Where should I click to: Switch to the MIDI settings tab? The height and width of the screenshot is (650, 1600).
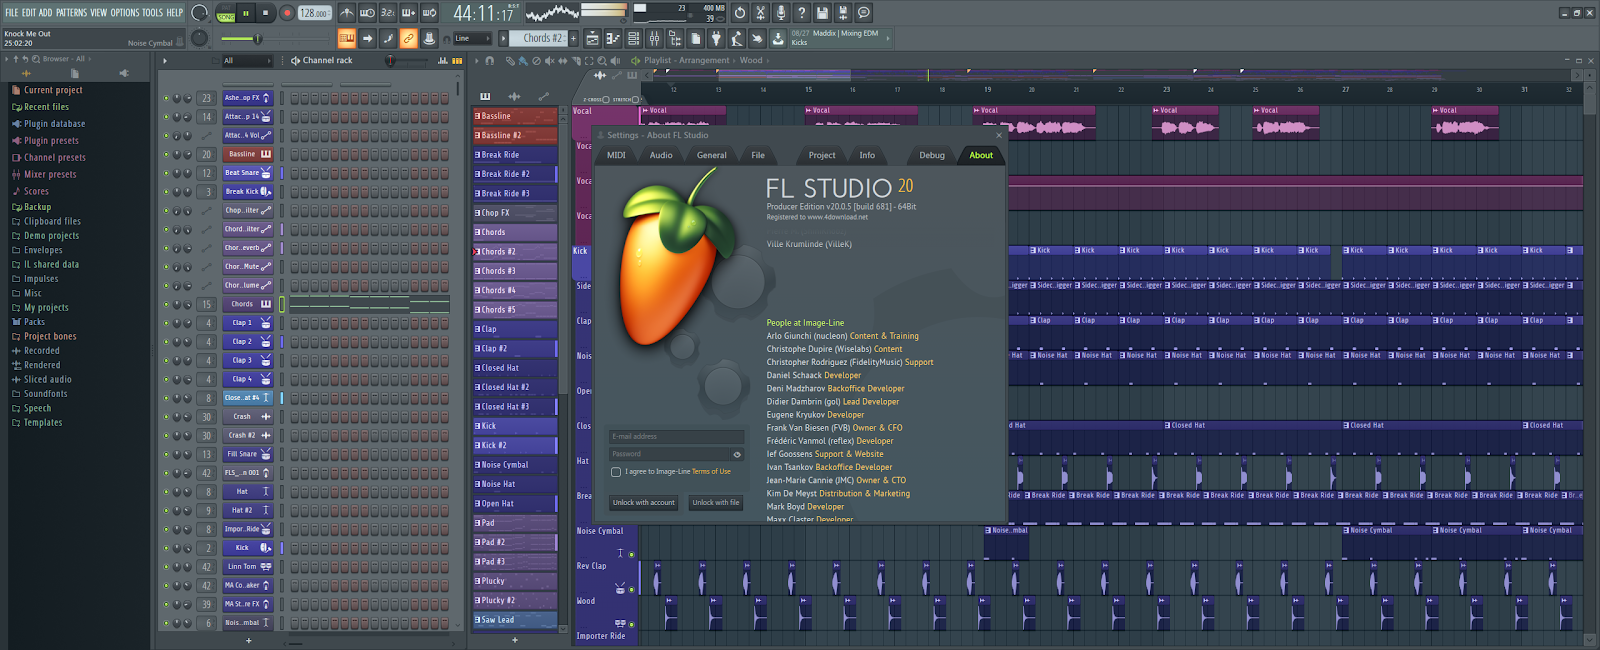[x=616, y=155]
